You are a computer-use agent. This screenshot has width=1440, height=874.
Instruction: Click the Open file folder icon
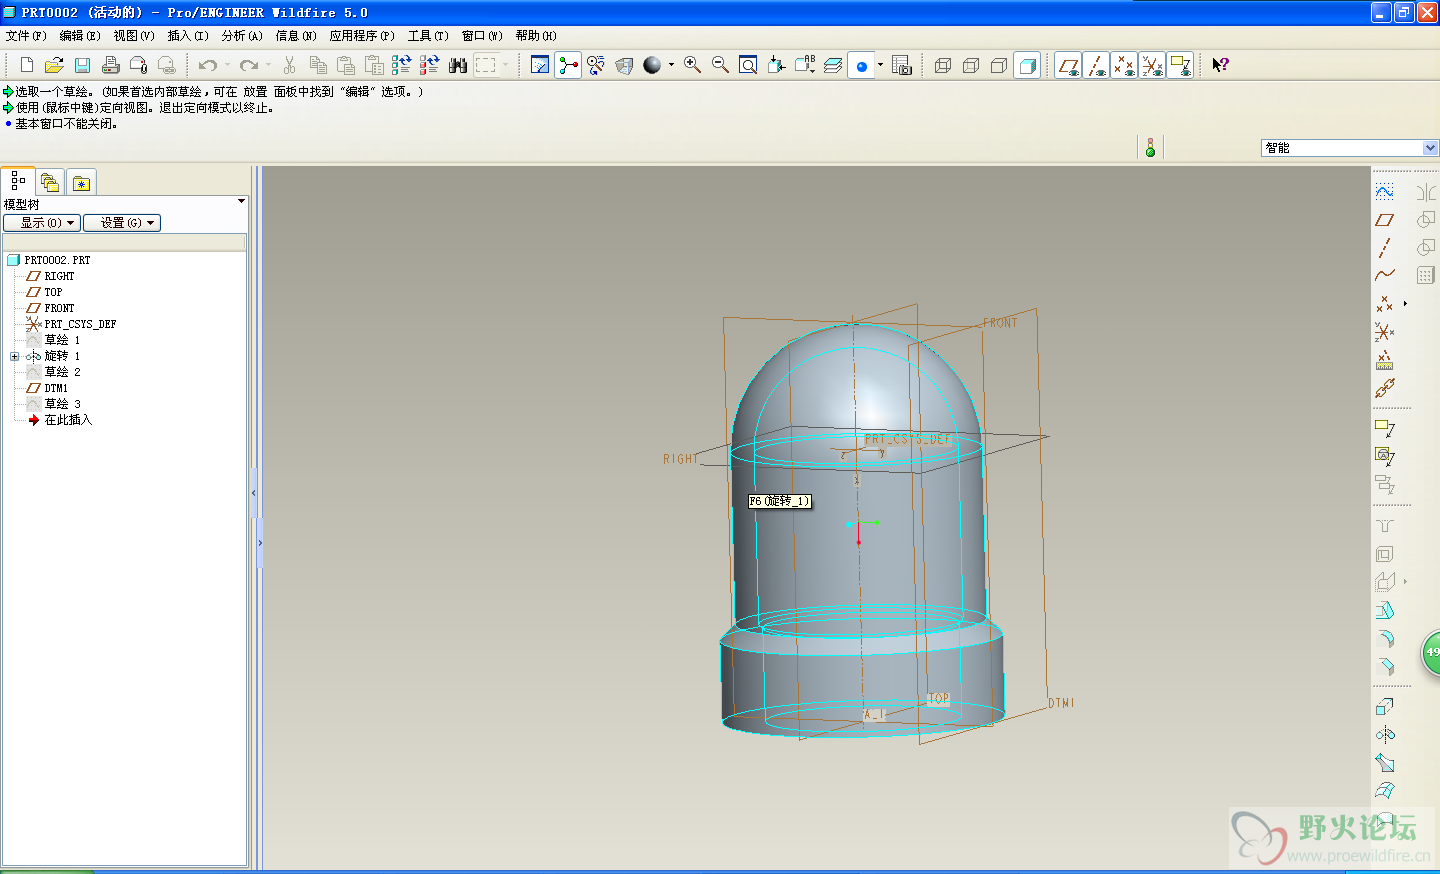(x=54, y=65)
